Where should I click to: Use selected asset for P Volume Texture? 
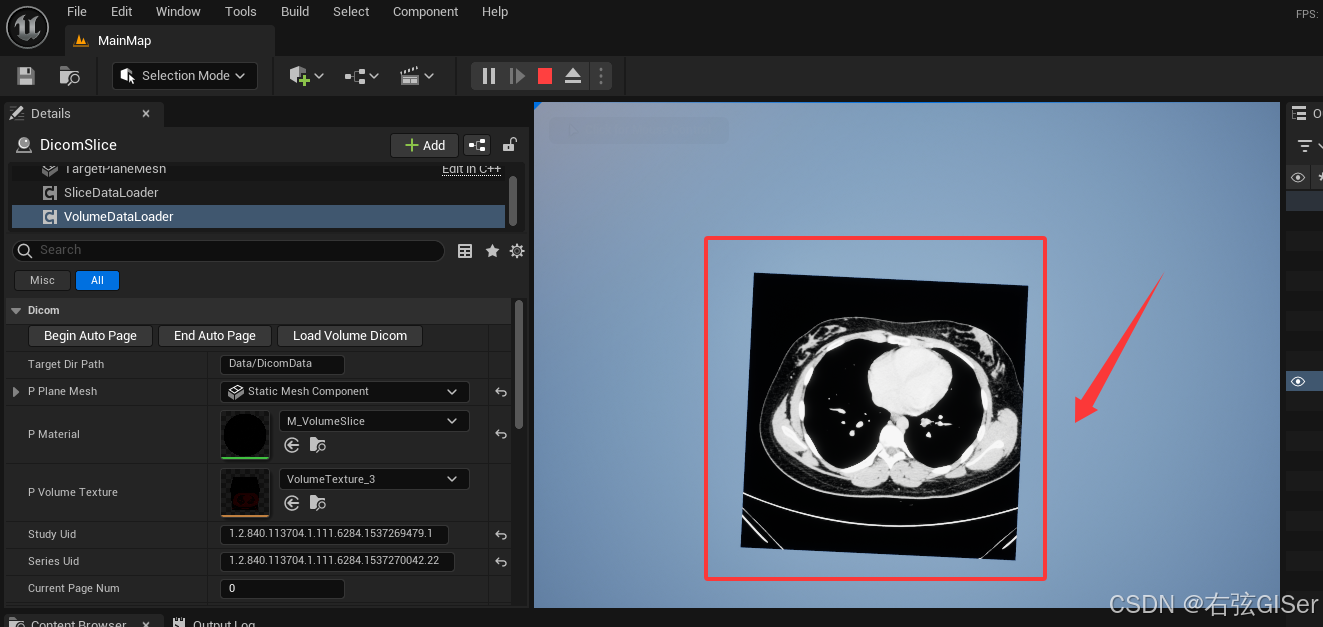(x=292, y=503)
